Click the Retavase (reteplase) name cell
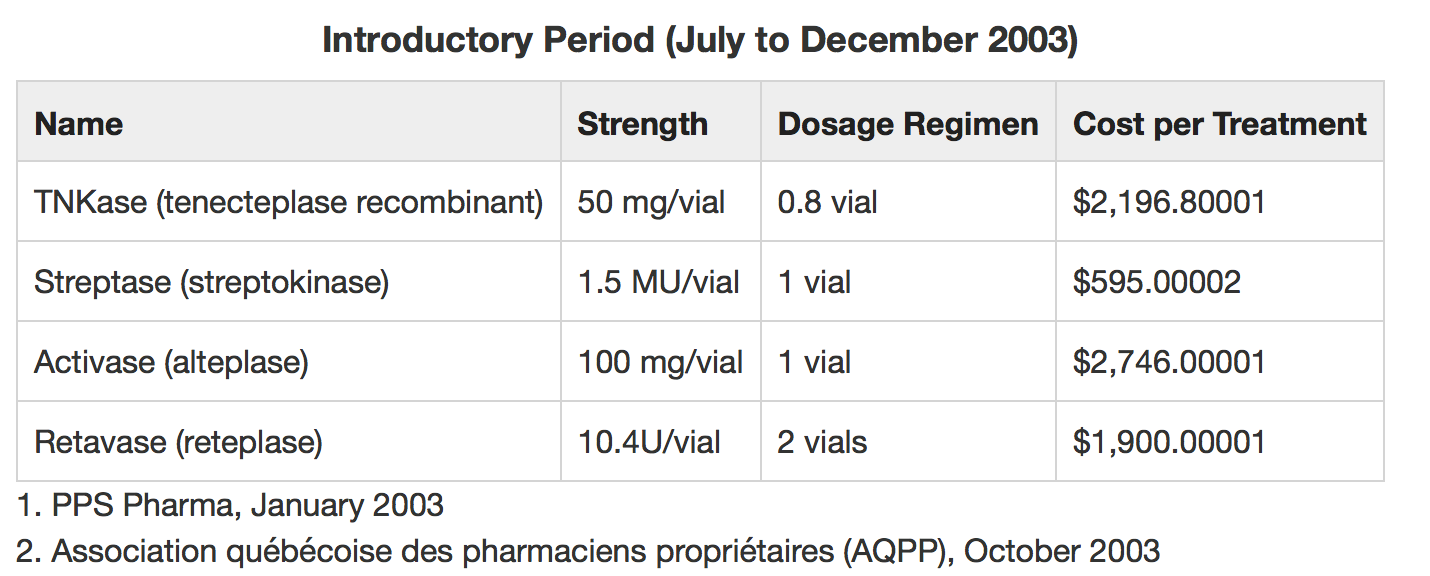Viewport: 1430px width, 576px height. coord(178,442)
